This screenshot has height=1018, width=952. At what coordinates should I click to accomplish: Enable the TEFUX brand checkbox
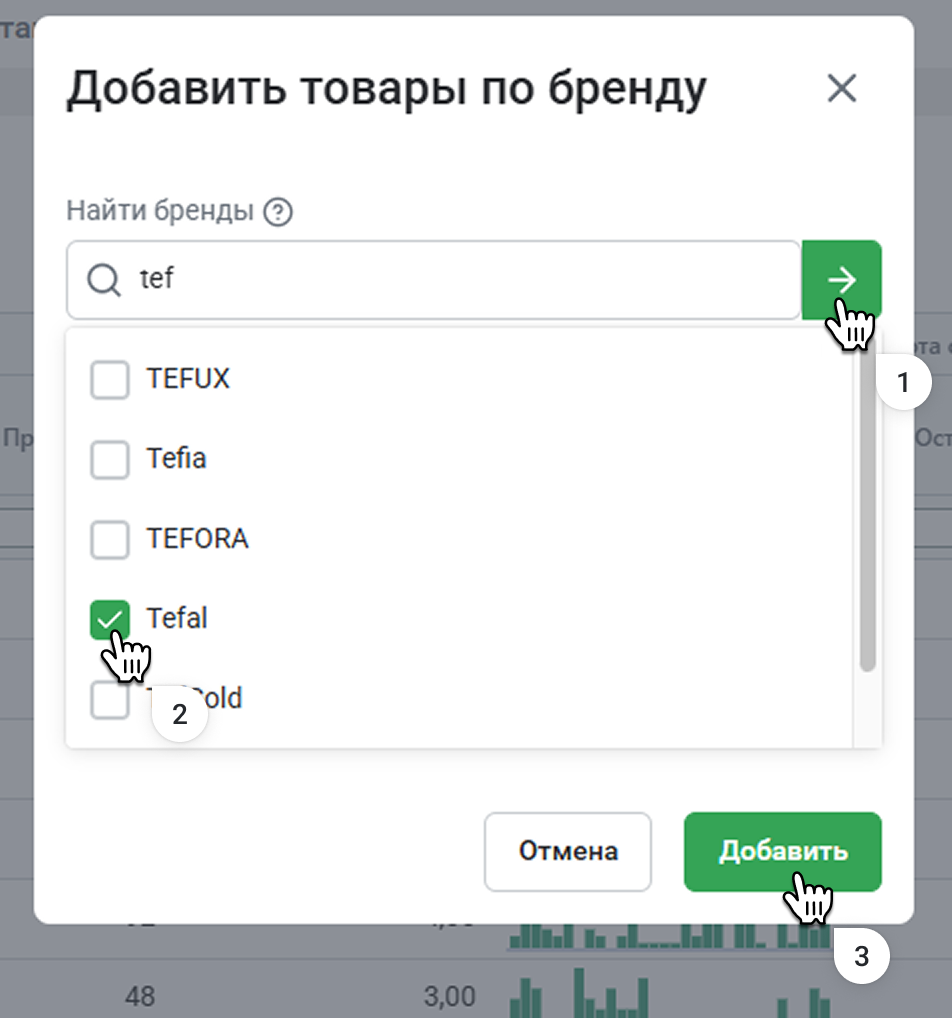coord(110,379)
